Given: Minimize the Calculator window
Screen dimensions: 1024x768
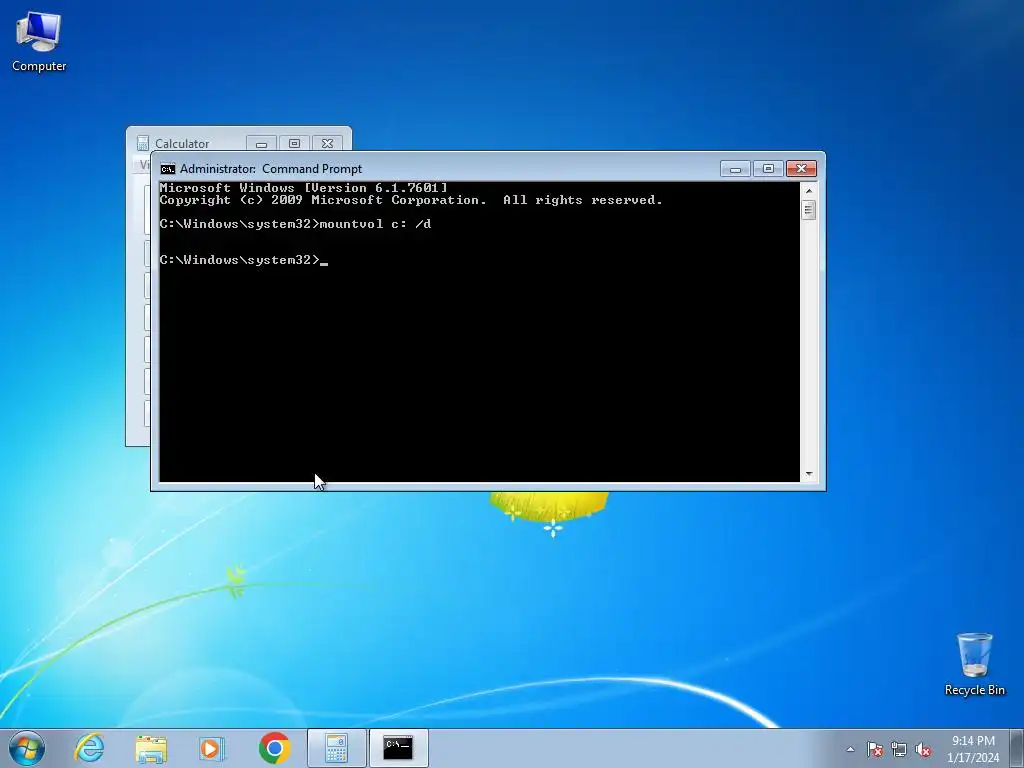Looking at the screenshot, I should pos(261,144).
